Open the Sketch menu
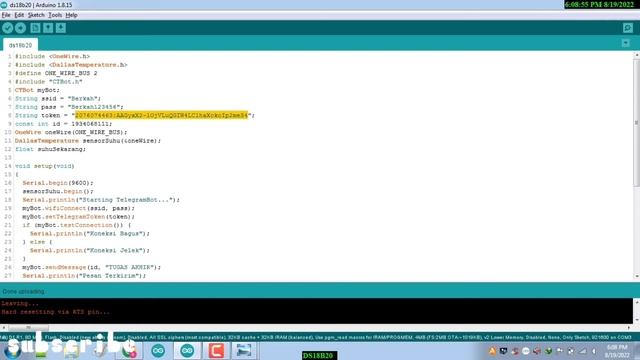Image resolution: width=640 pixels, height=360 pixels. click(x=36, y=15)
